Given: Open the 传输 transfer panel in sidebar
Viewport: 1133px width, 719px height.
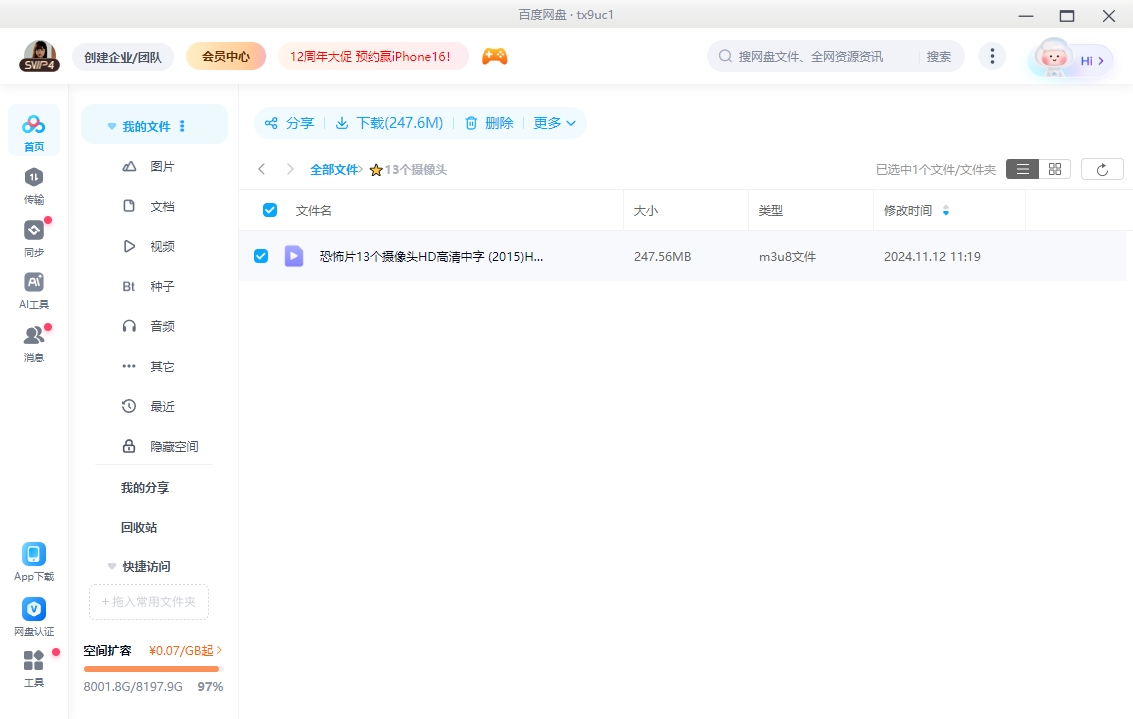Looking at the screenshot, I should click(x=34, y=183).
